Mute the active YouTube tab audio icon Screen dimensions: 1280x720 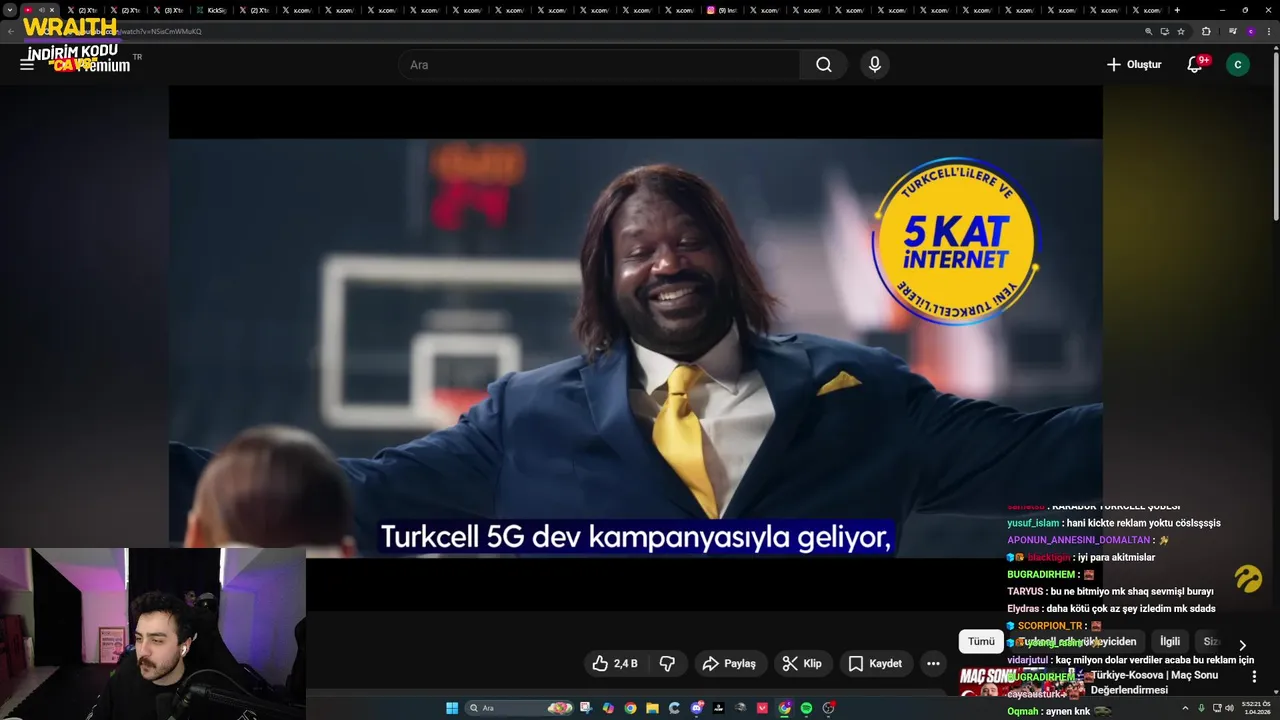click(x=40, y=10)
